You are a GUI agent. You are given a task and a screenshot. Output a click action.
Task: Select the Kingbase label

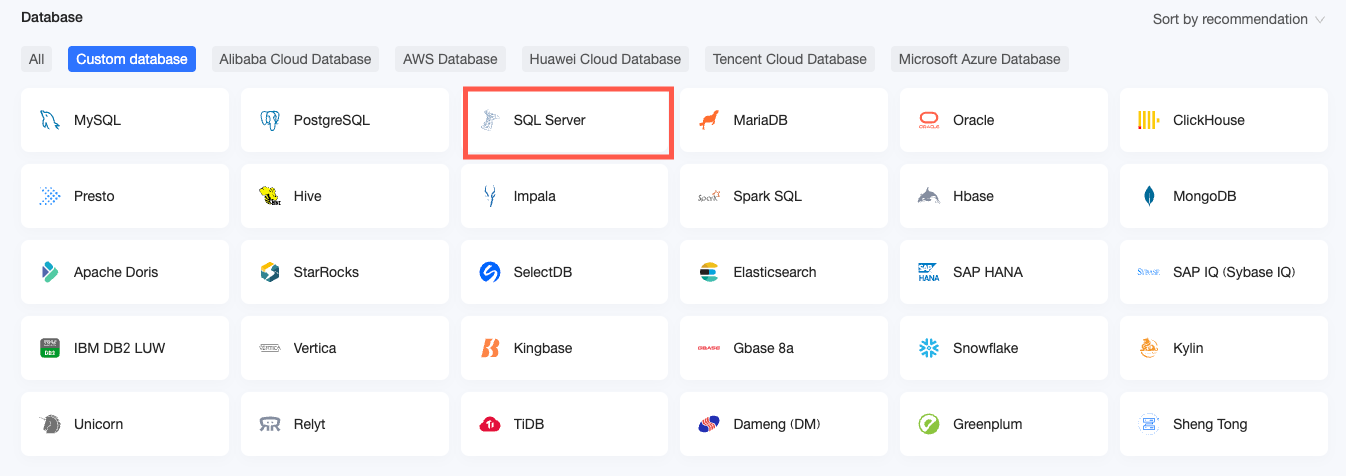544,348
